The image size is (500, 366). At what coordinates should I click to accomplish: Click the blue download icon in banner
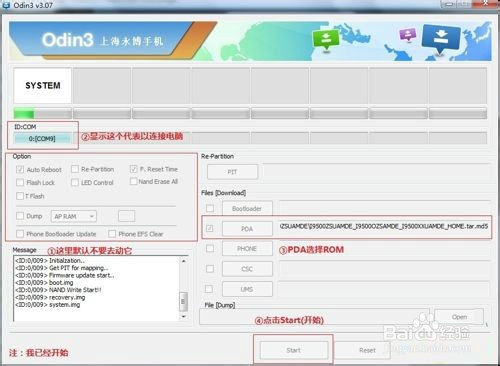click(441, 39)
